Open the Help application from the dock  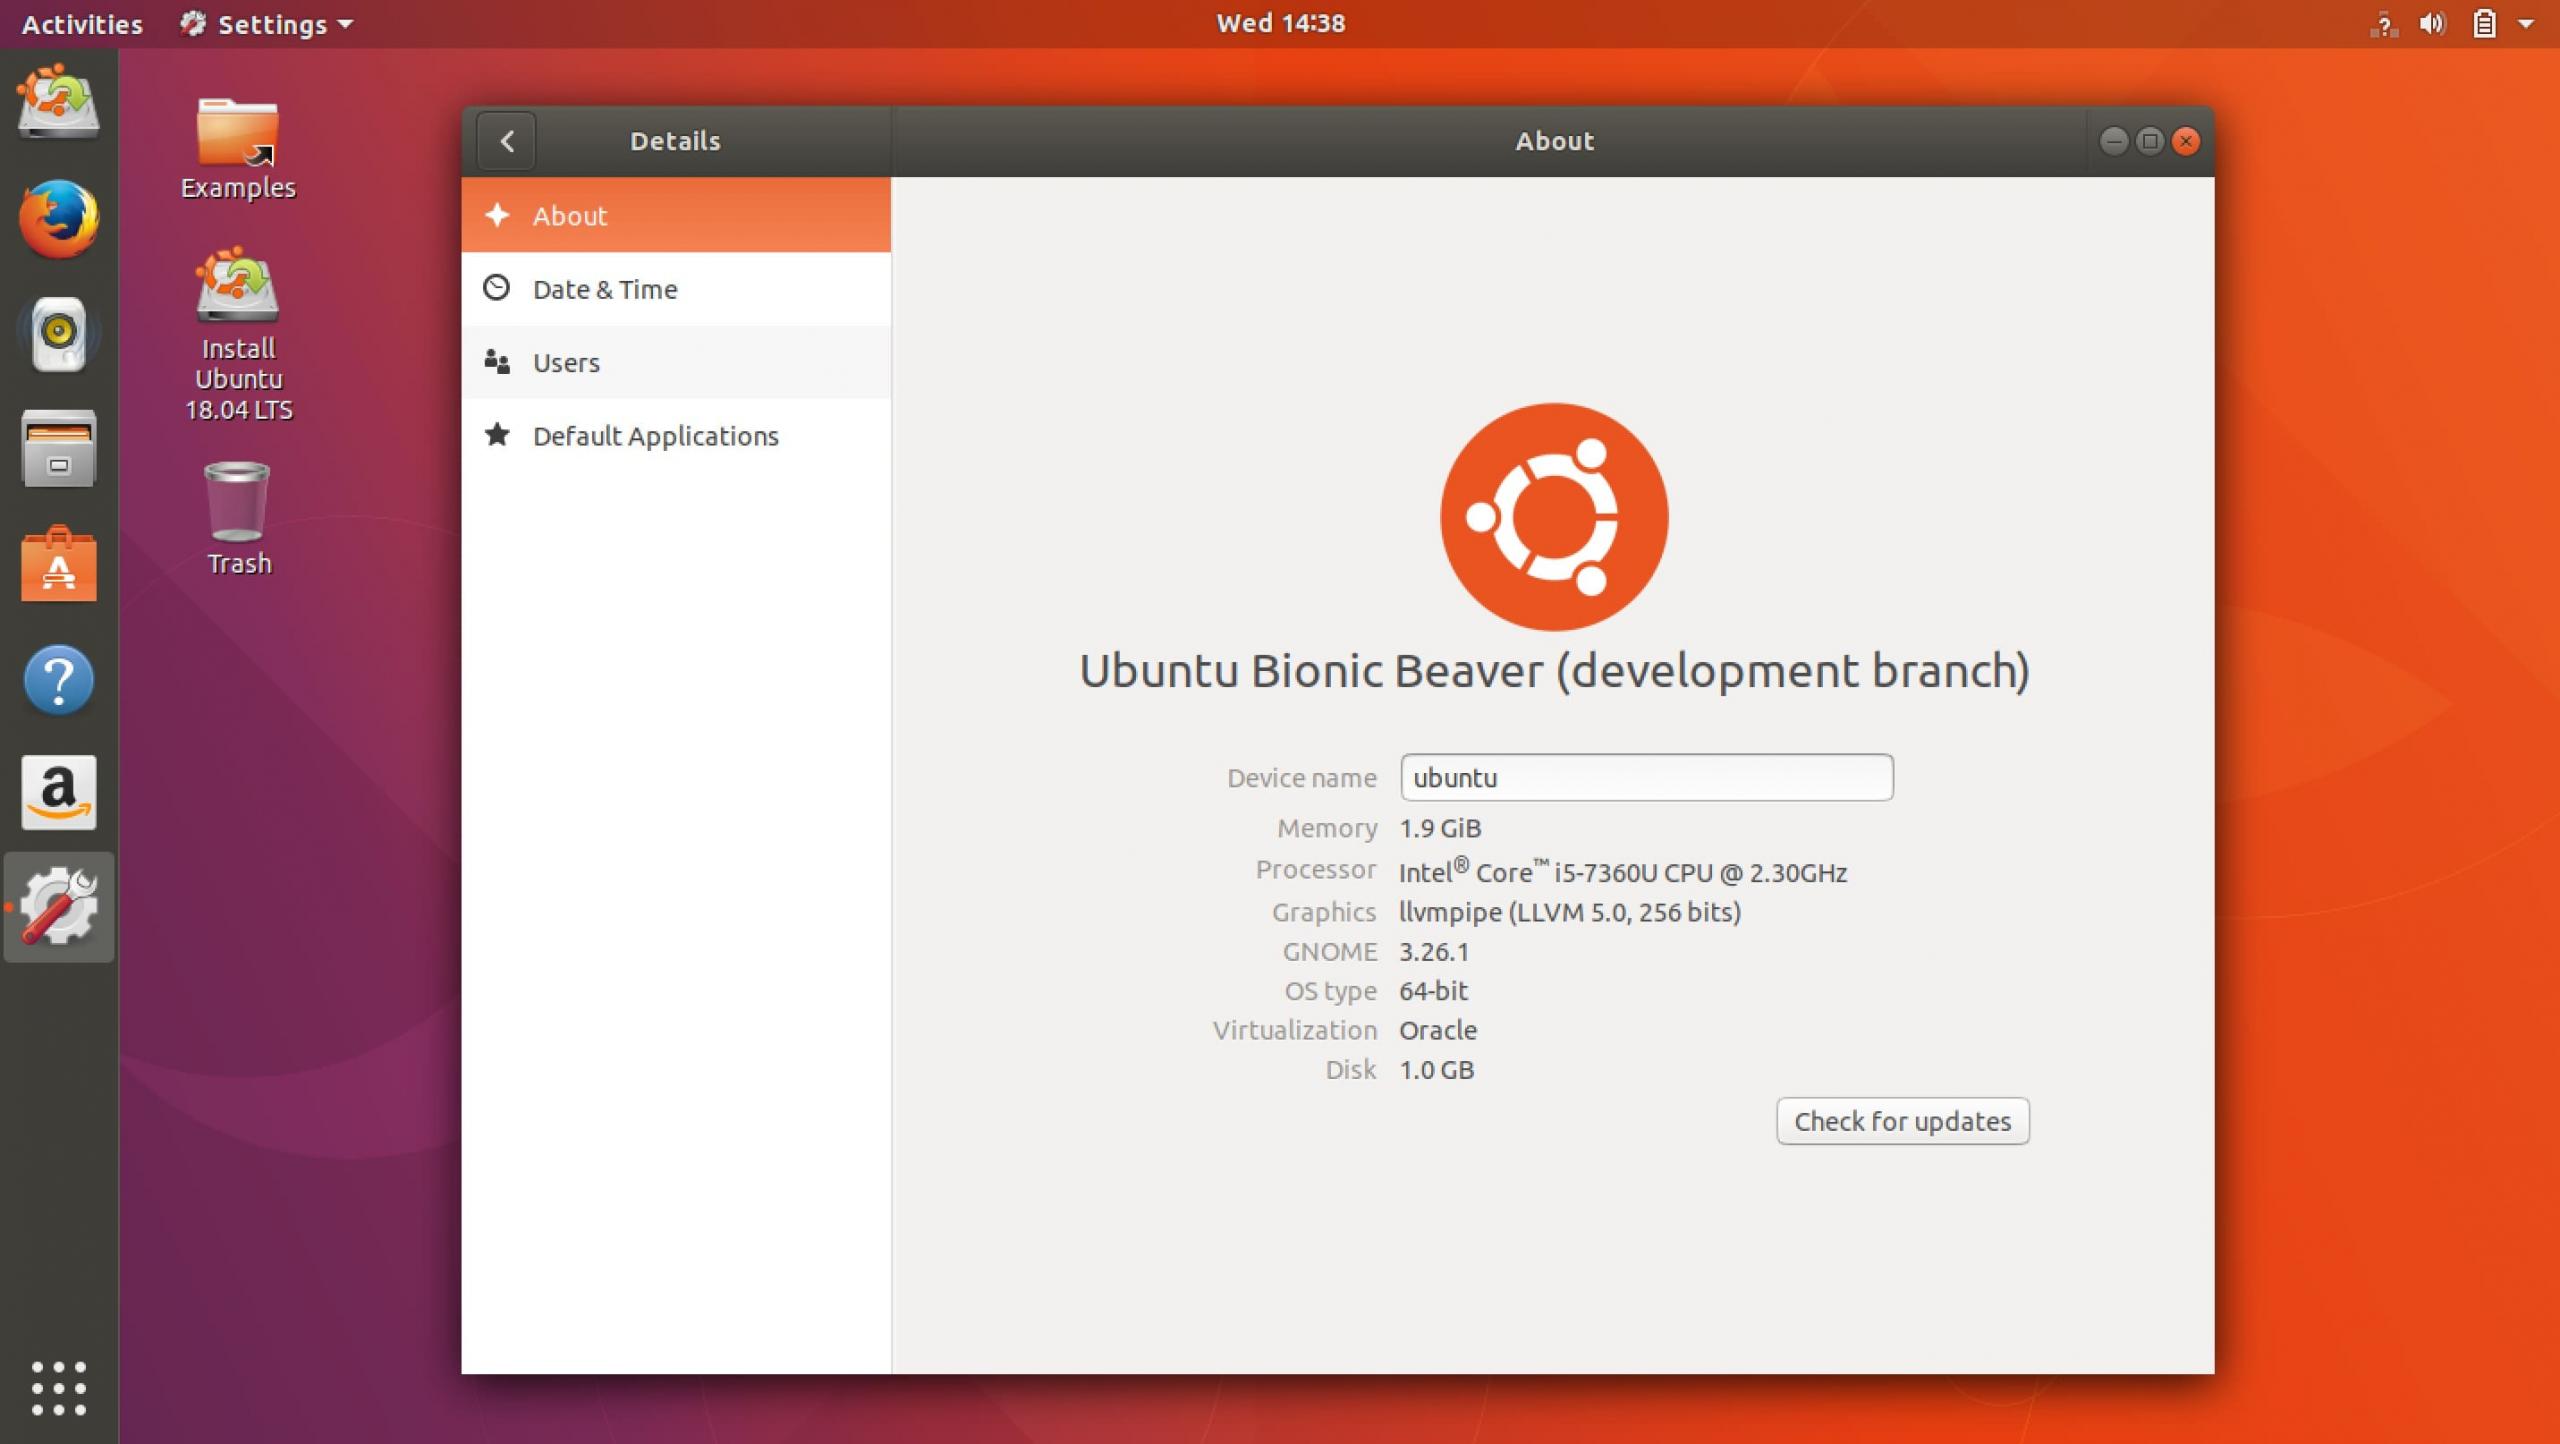pos(57,679)
